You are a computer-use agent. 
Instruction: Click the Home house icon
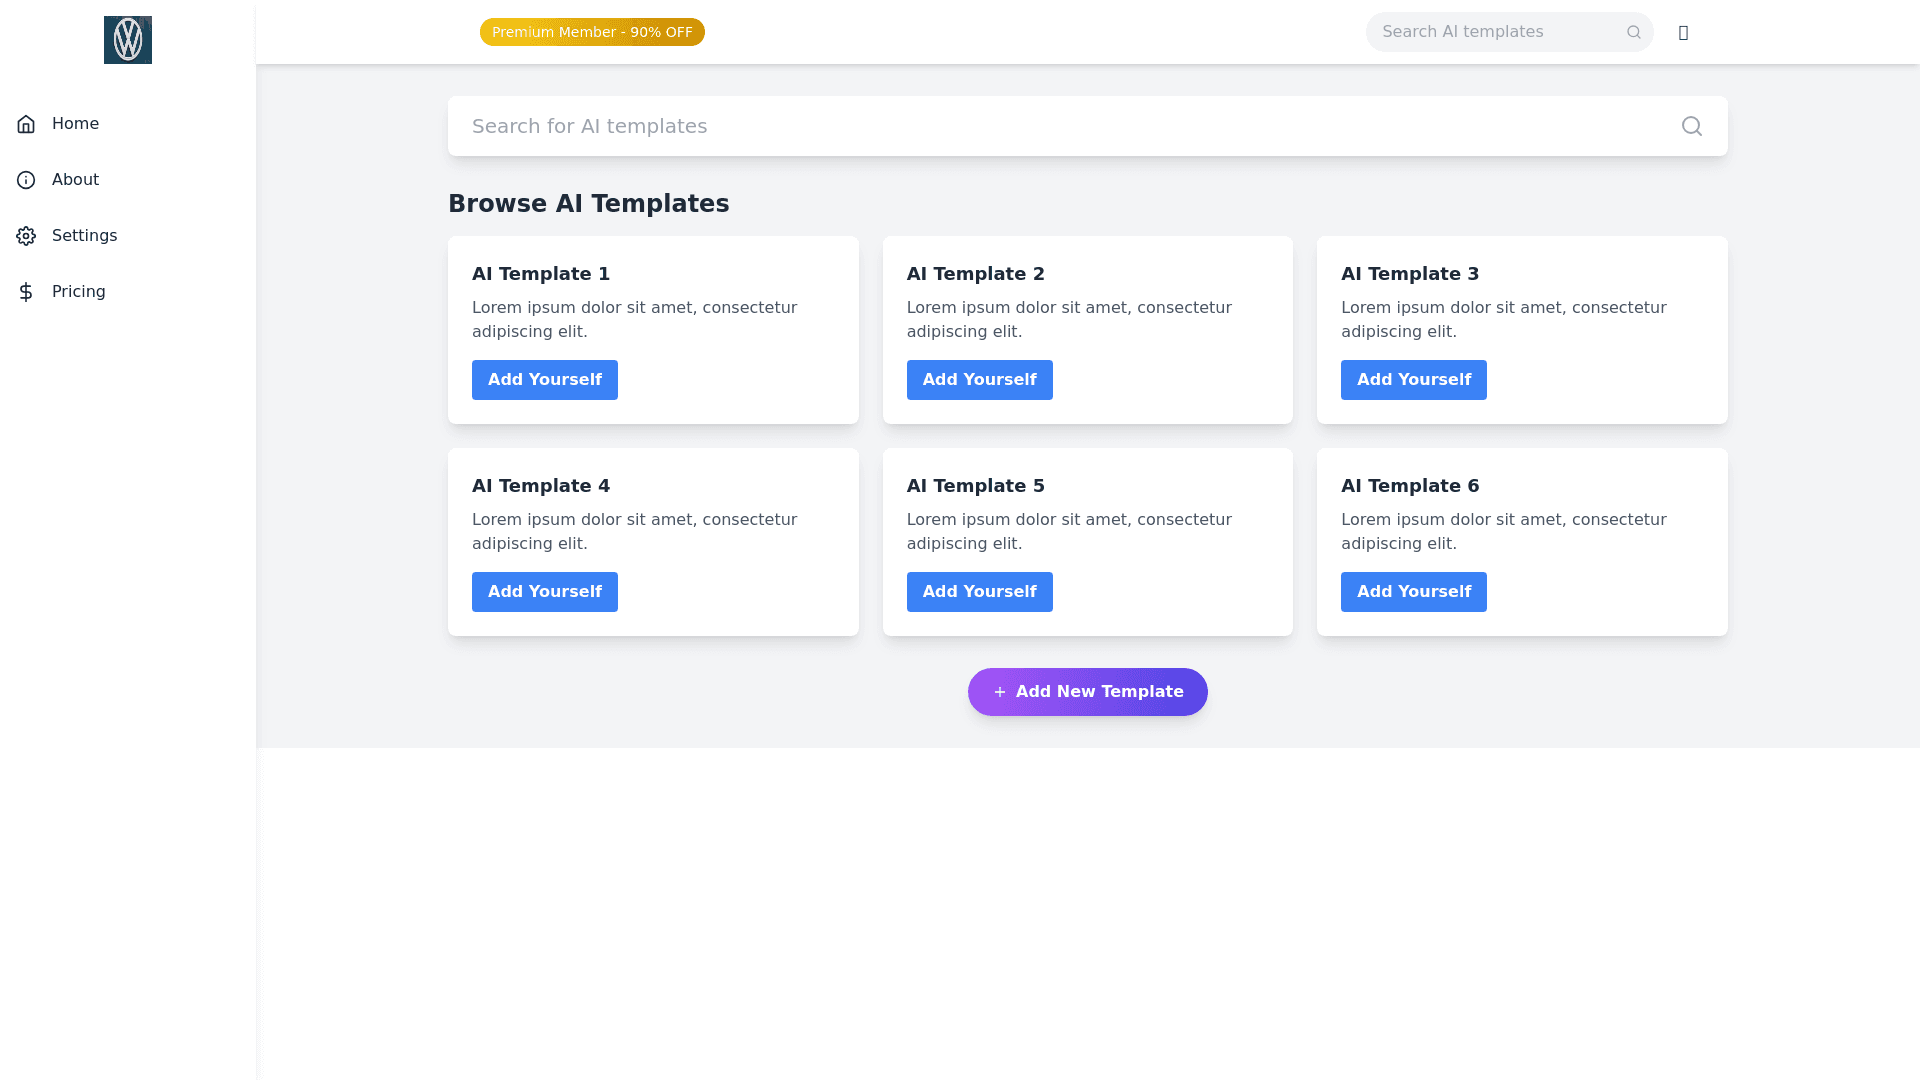(x=26, y=124)
